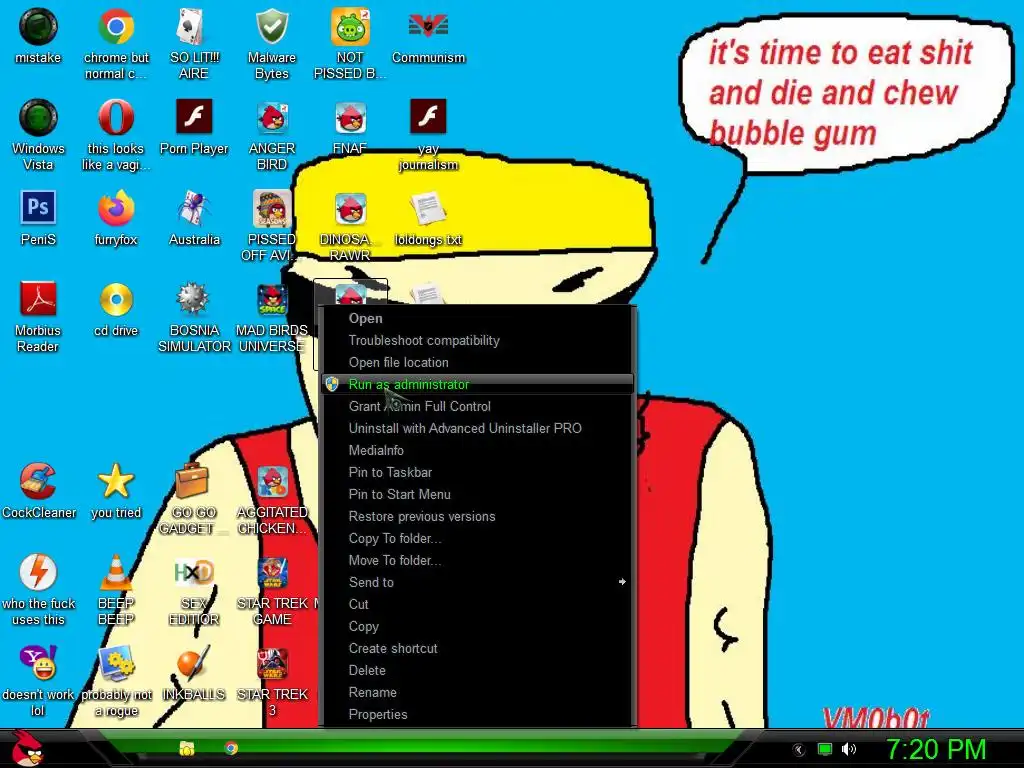Open the Chrome icon on the taskbar
This screenshot has height=768, width=1024.
(231, 748)
